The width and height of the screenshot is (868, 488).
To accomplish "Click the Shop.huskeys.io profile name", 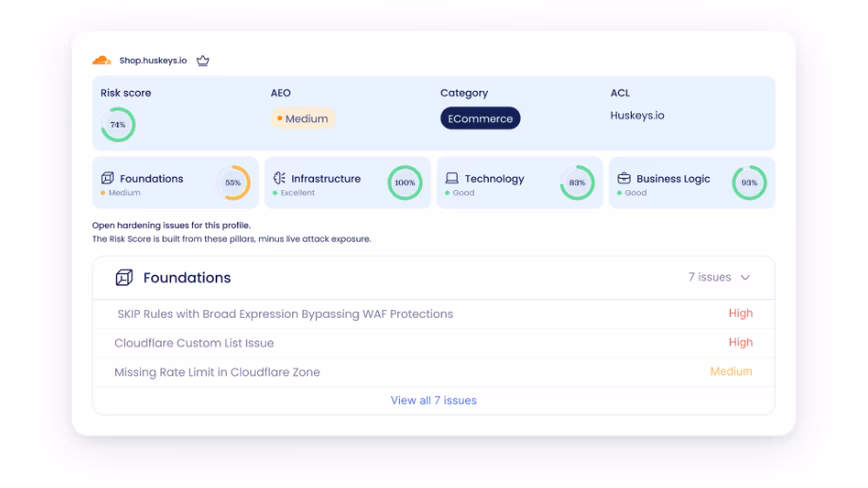I will 153,60.
